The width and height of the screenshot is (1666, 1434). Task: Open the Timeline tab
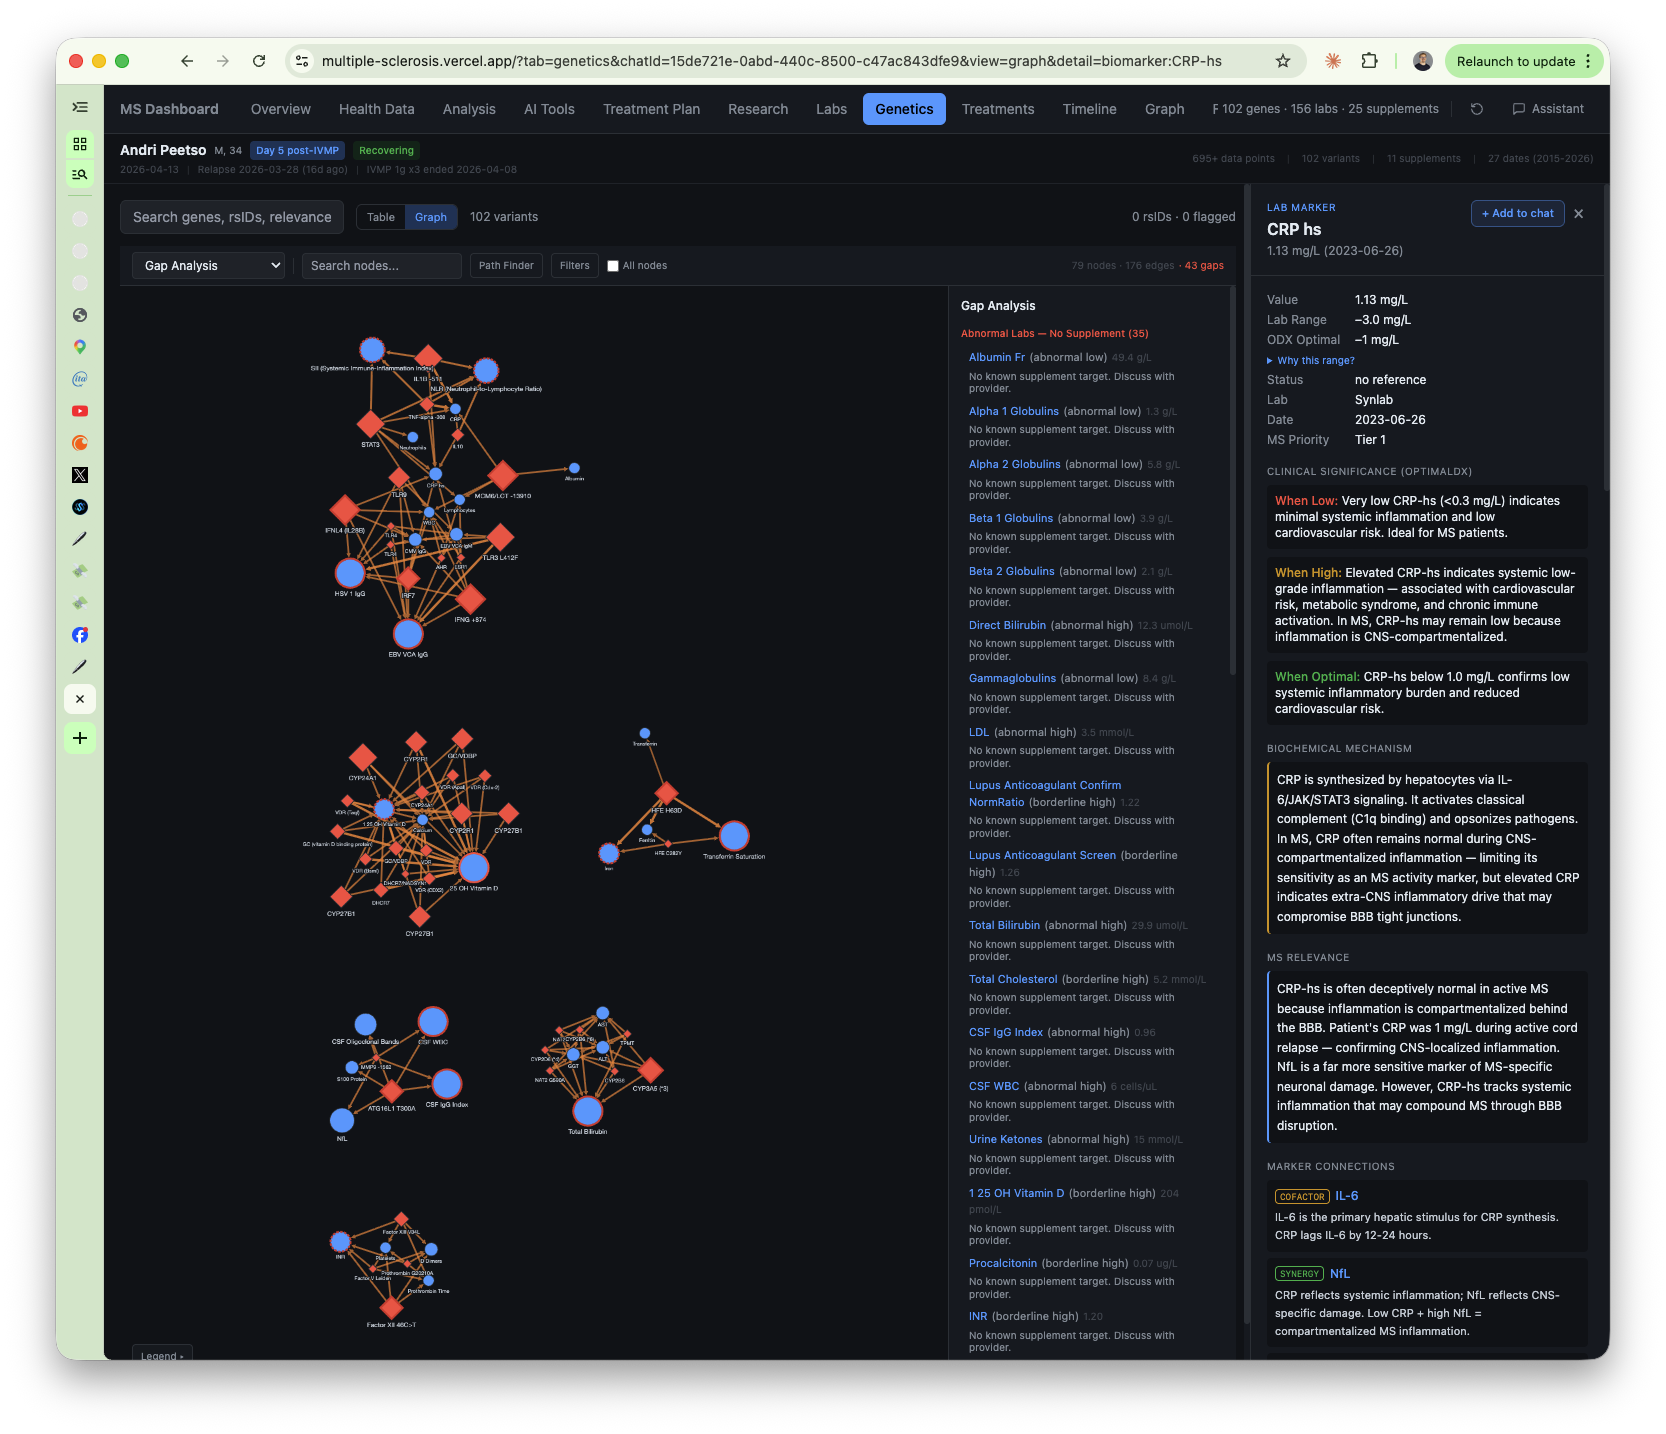[x=1089, y=109]
